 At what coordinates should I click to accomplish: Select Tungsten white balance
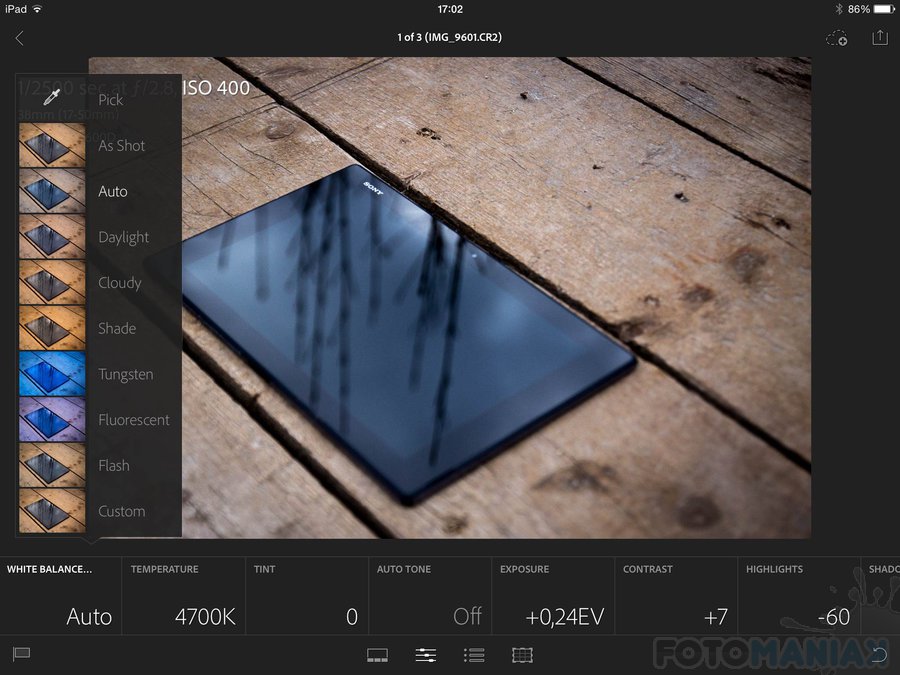(x=126, y=374)
